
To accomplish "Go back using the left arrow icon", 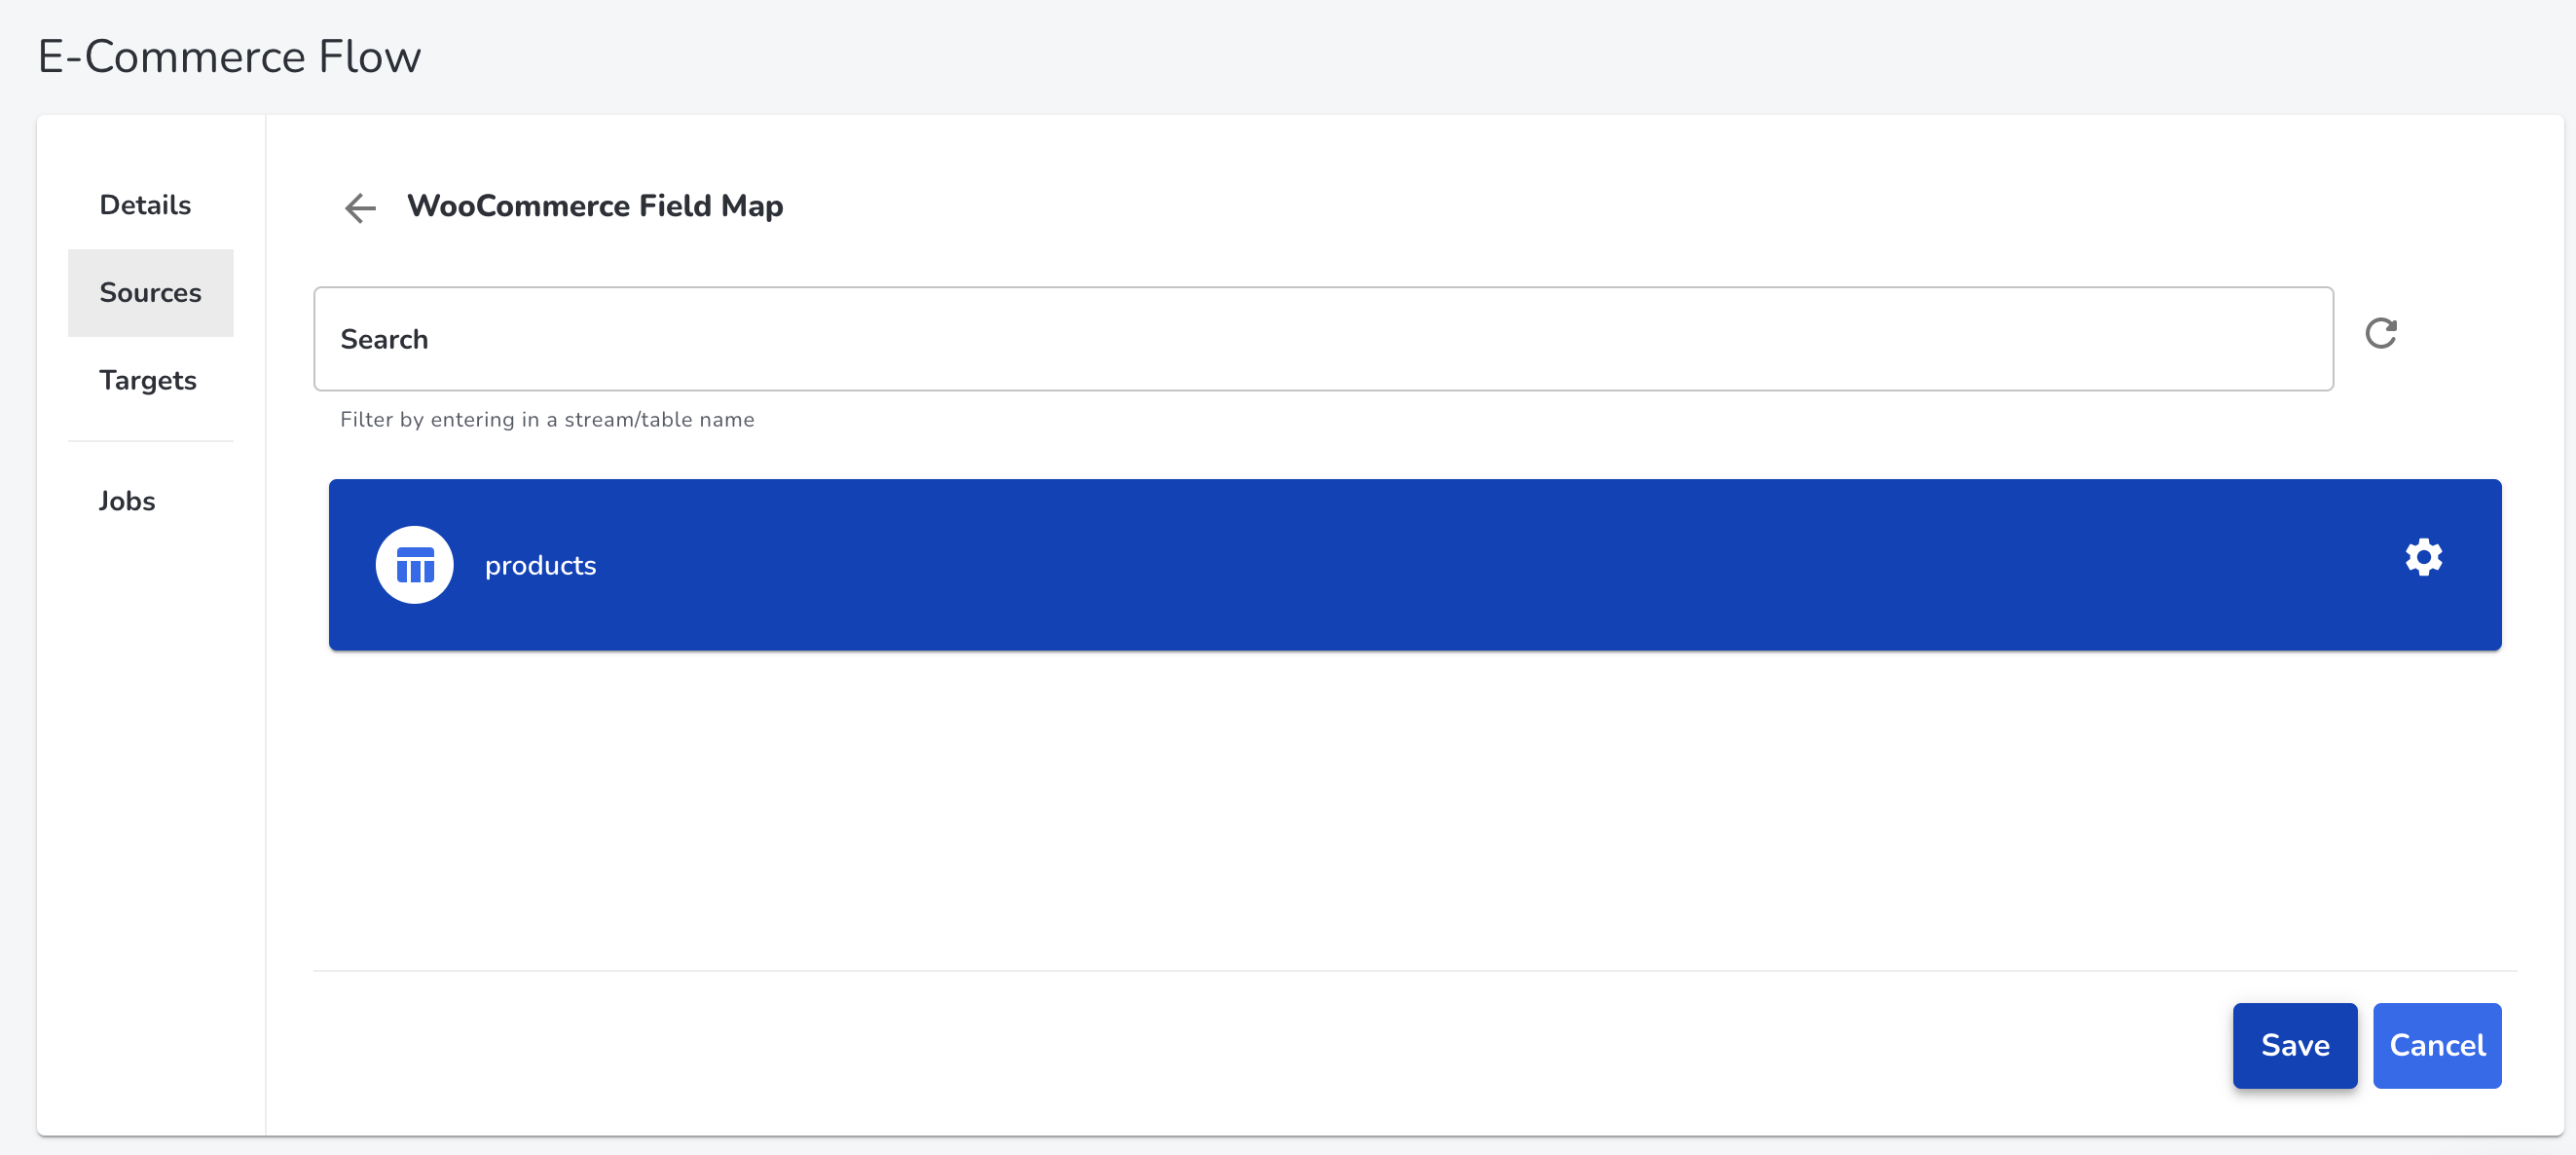I will click(x=360, y=207).
